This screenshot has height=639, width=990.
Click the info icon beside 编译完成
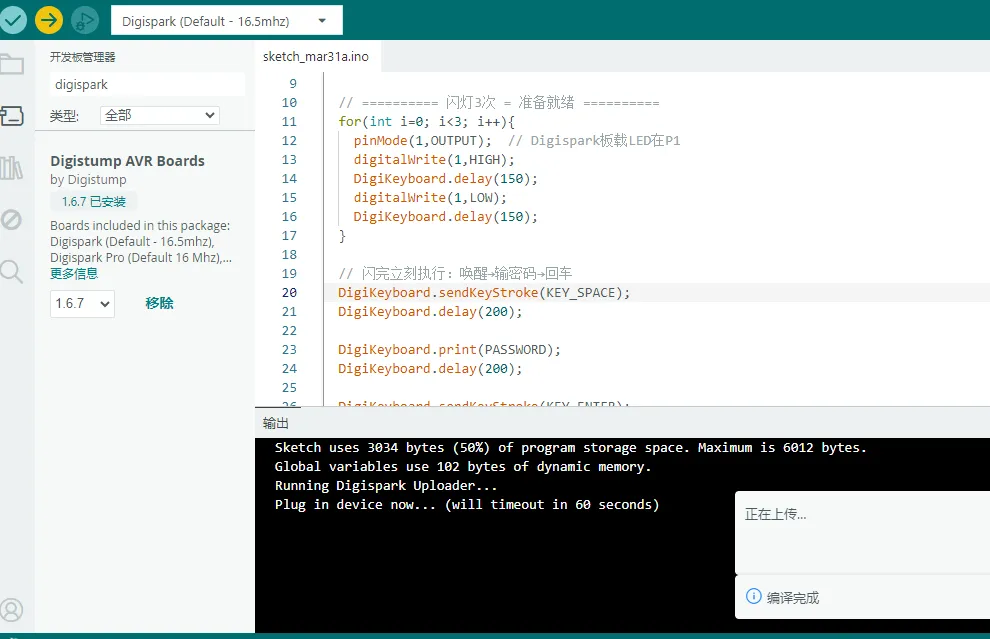754,597
